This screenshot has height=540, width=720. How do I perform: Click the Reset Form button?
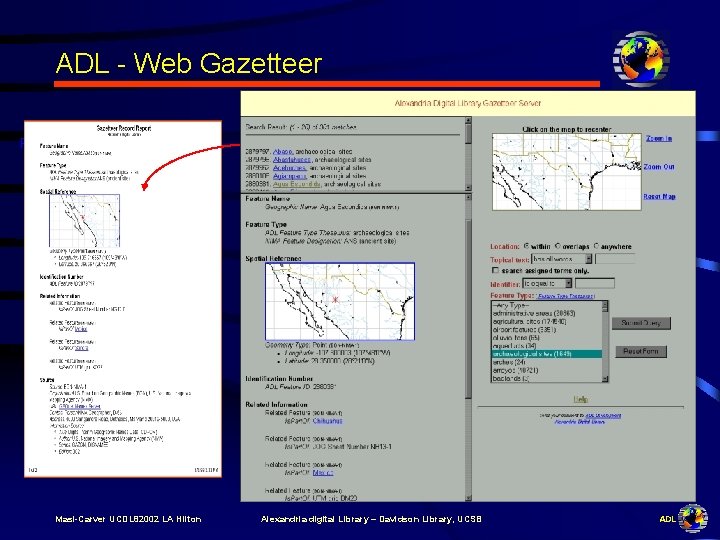tap(641, 352)
